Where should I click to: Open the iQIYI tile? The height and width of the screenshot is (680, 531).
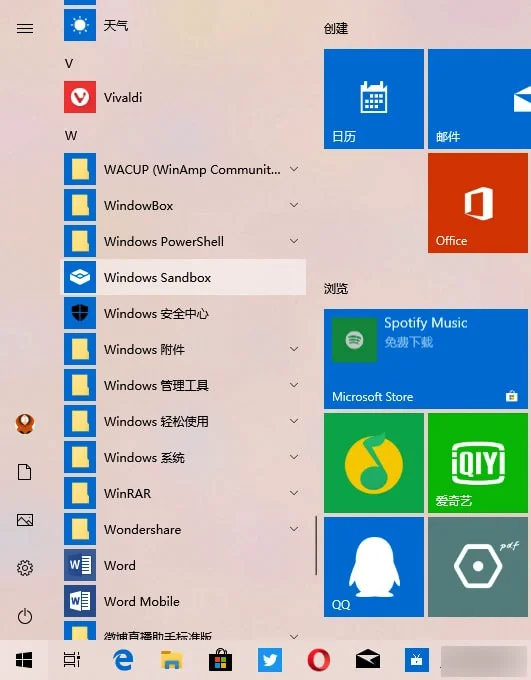pos(478,463)
